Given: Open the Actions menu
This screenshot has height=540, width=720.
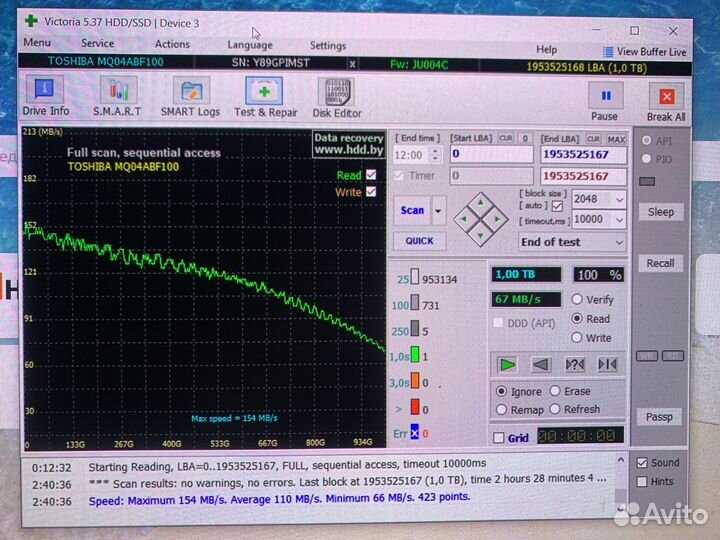Looking at the screenshot, I should click(172, 44).
